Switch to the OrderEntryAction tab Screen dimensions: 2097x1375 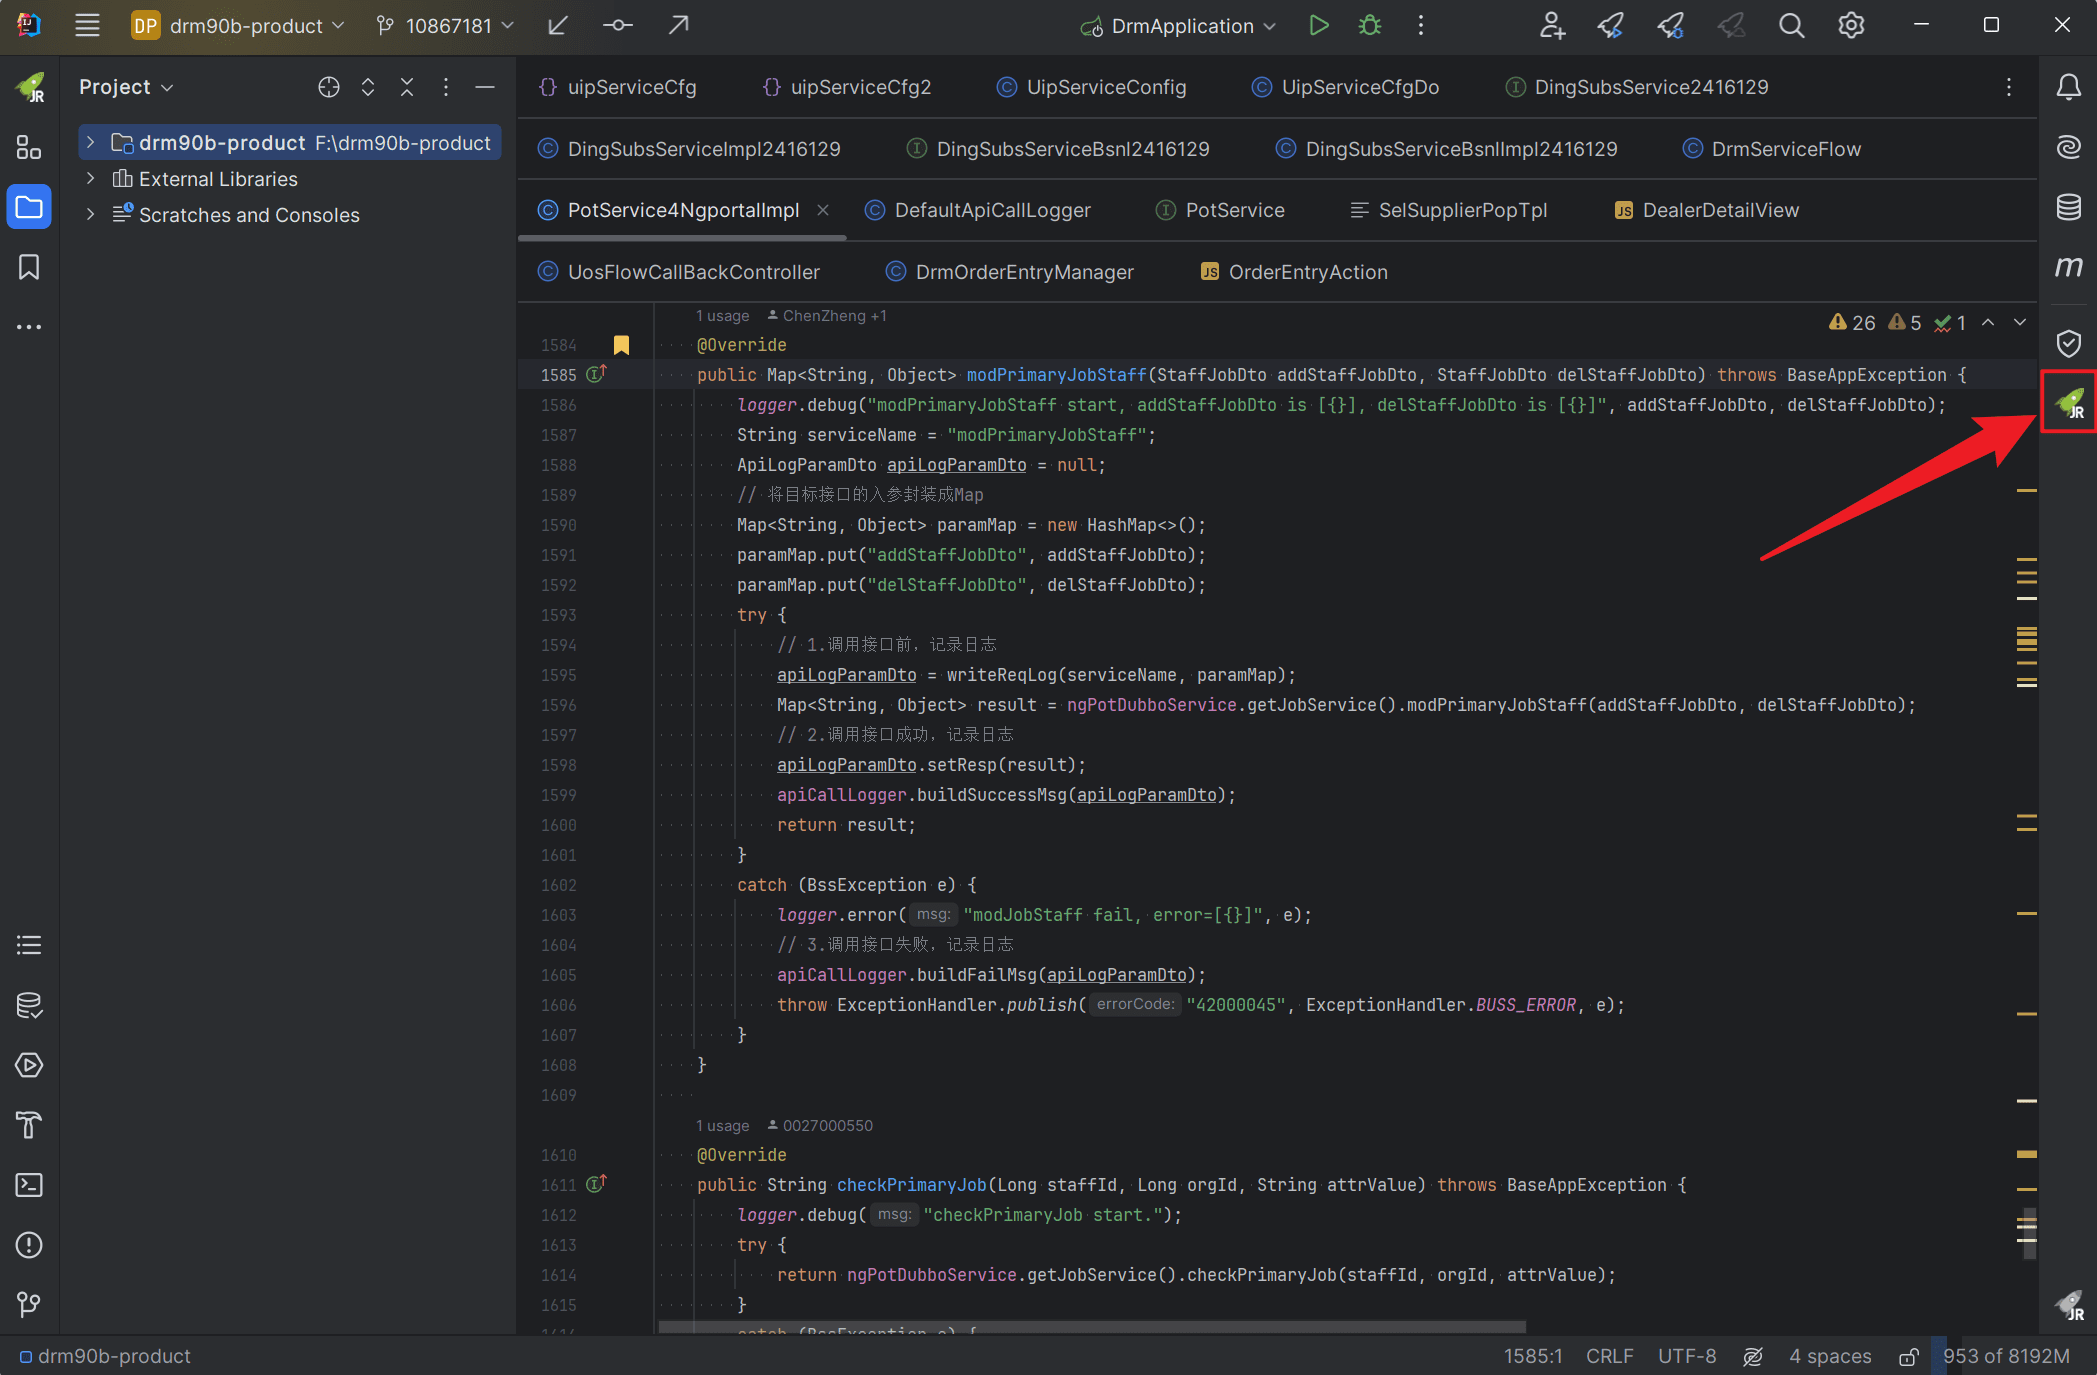(x=1307, y=272)
